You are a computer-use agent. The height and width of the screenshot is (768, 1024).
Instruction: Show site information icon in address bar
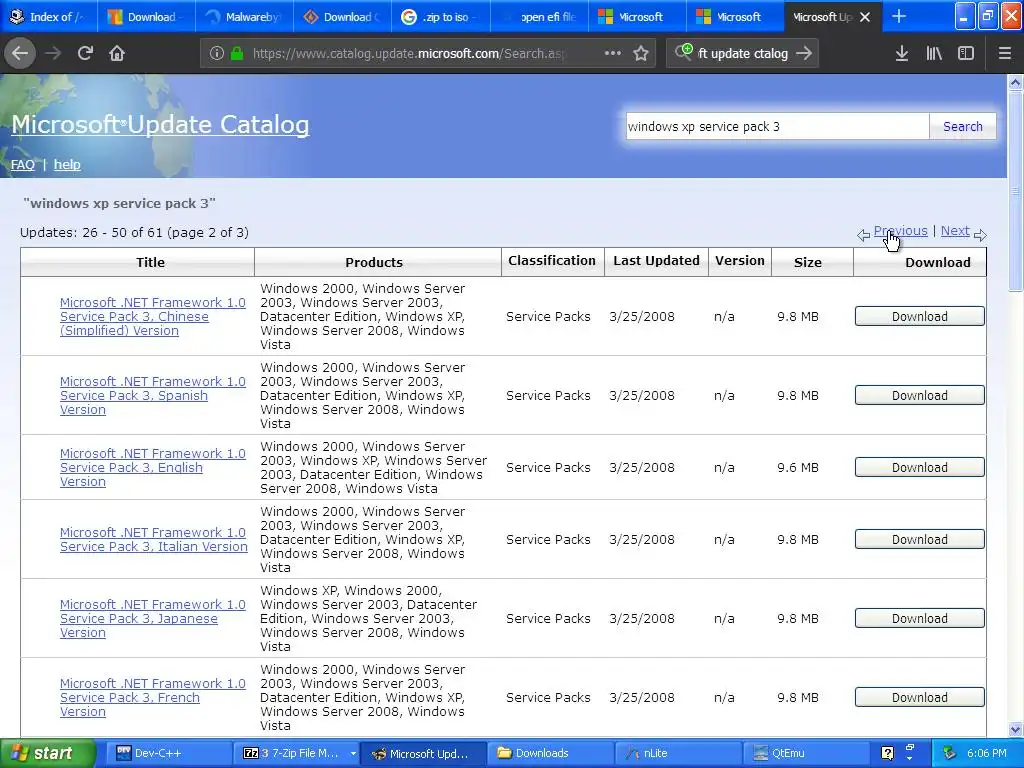[216, 54]
